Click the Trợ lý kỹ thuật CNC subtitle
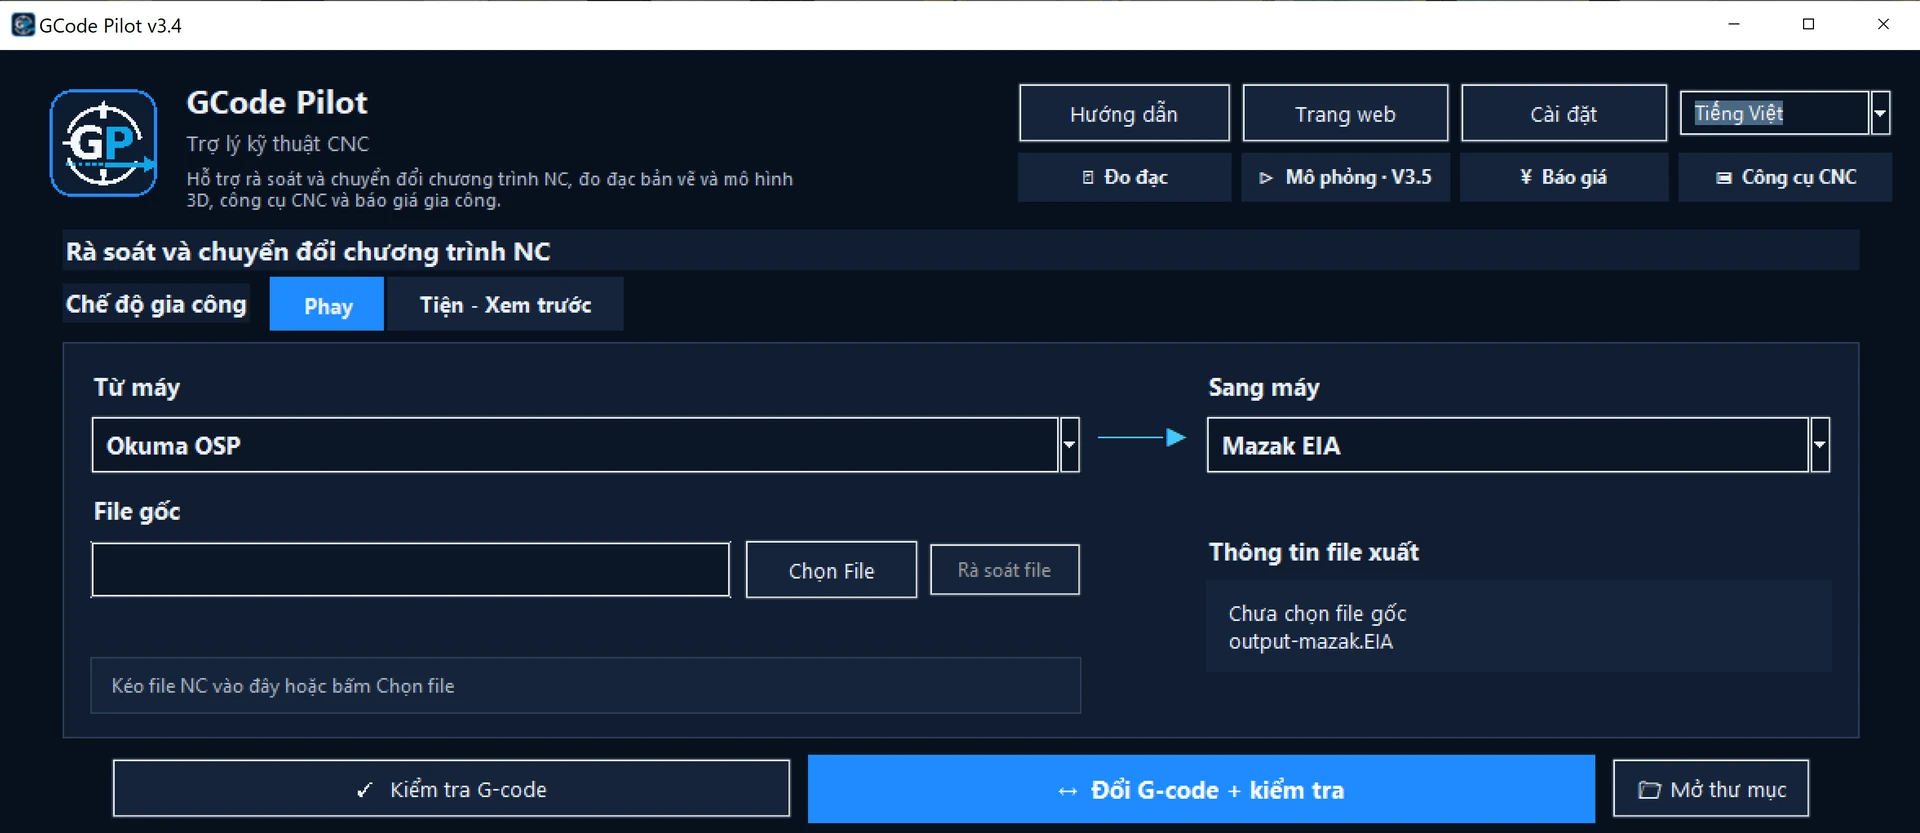This screenshot has height=833, width=1920. click(278, 144)
